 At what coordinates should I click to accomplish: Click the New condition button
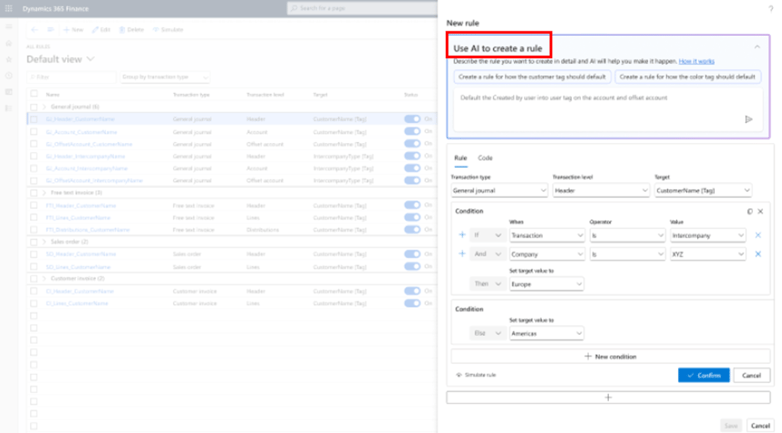[610, 357]
